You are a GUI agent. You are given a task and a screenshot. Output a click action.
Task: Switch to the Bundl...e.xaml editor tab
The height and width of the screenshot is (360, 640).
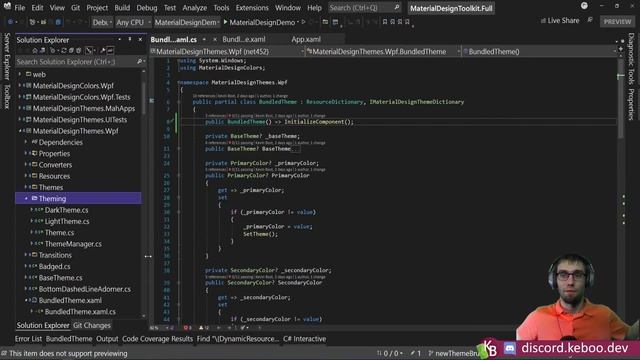point(244,39)
